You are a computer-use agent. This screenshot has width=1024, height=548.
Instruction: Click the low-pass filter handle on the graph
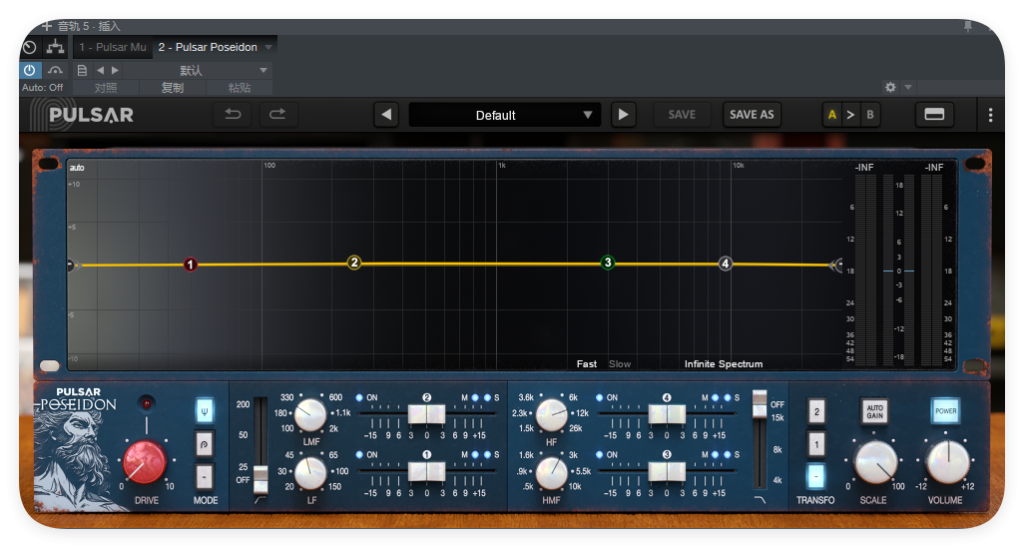pos(836,265)
